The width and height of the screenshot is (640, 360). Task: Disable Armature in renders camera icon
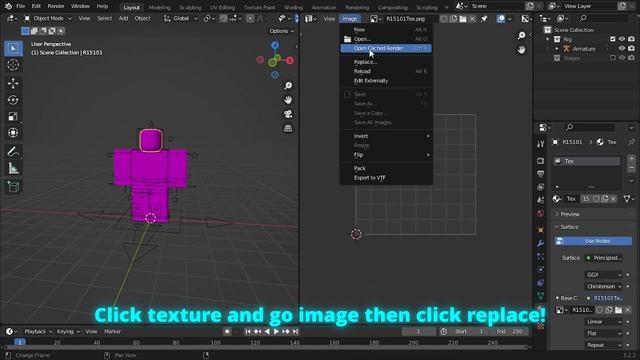631,49
